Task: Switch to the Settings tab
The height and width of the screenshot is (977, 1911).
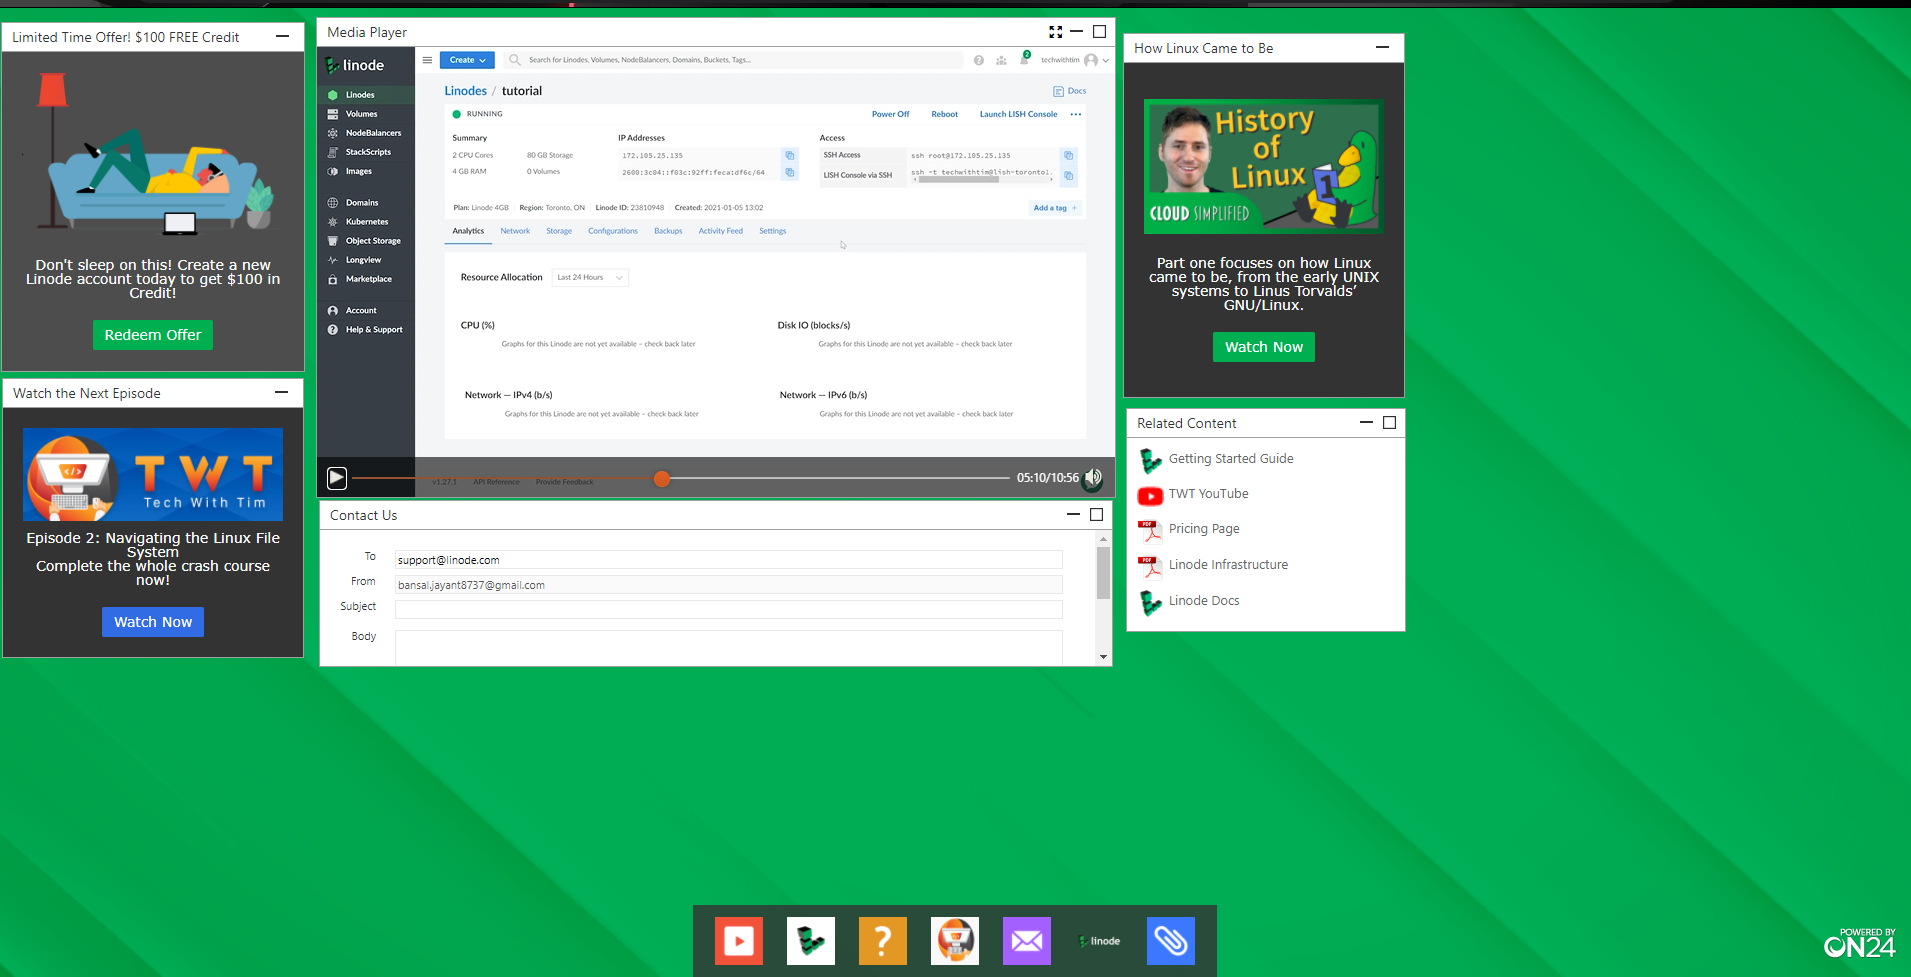Action: pos(773,231)
